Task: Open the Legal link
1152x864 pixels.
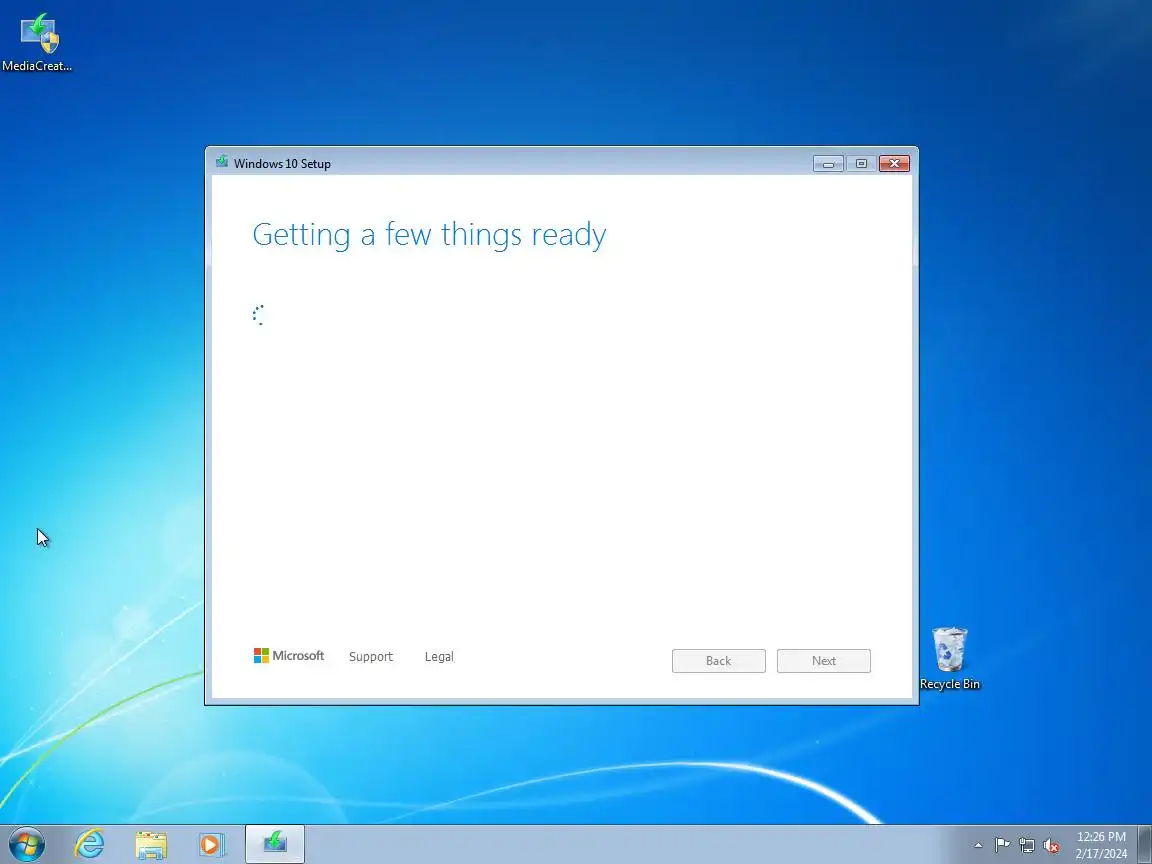Action: pyautogui.click(x=439, y=657)
